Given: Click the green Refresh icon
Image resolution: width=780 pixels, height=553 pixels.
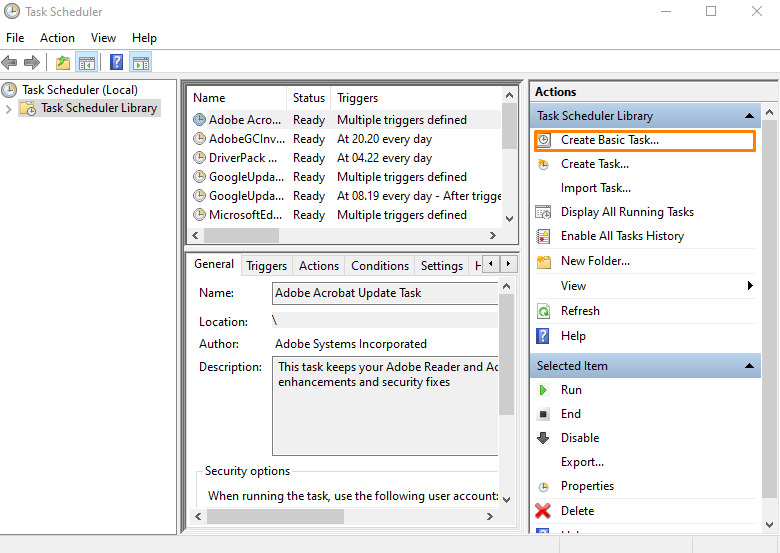Looking at the screenshot, I should [543, 311].
